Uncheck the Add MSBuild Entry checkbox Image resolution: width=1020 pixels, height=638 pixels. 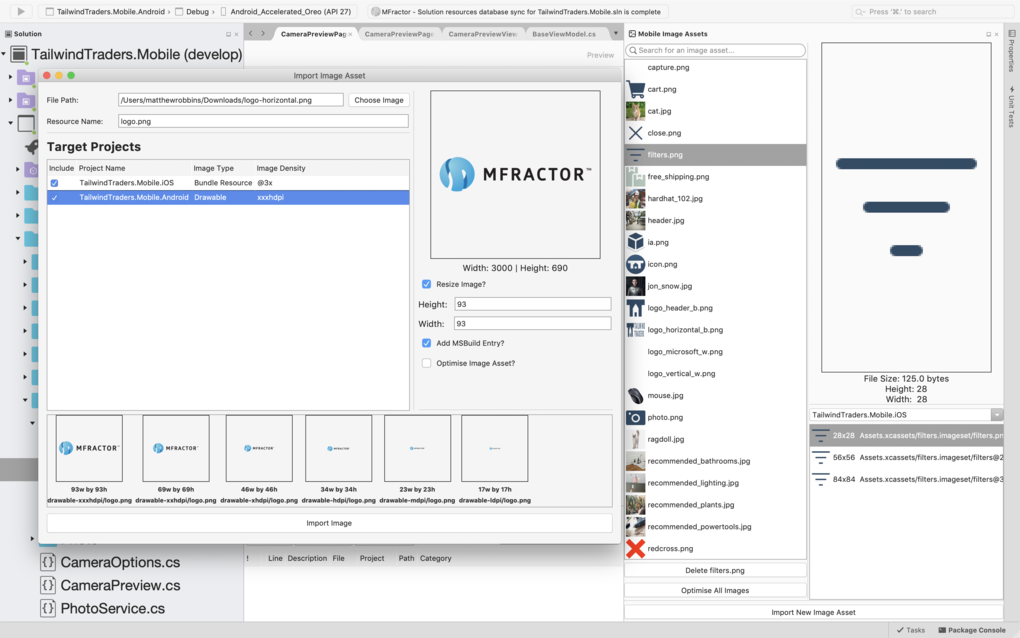pyautogui.click(x=426, y=343)
